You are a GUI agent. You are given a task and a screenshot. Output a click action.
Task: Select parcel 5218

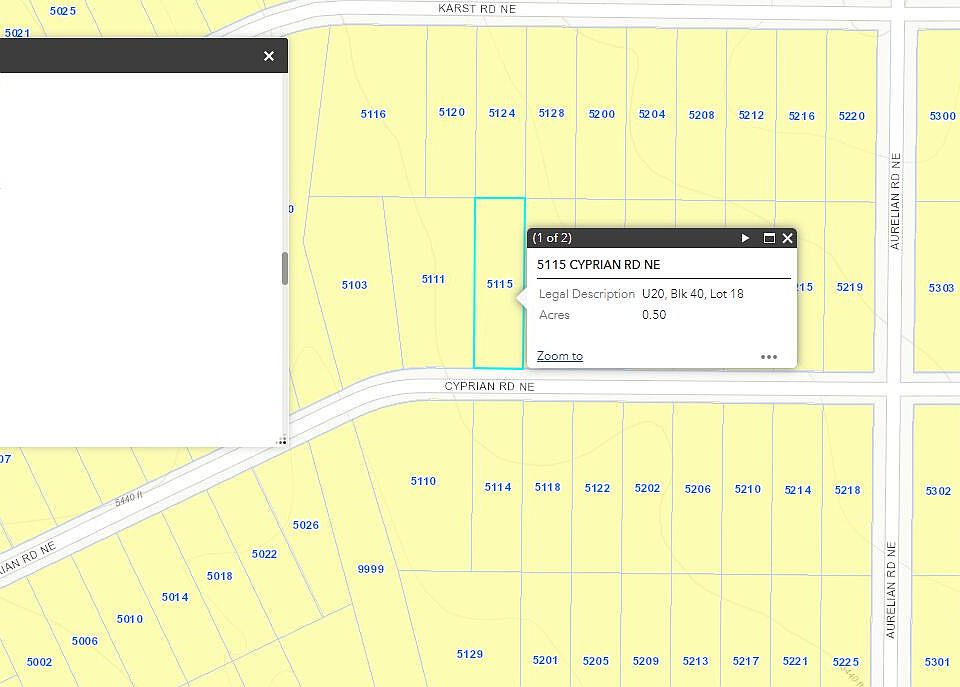(847, 490)
